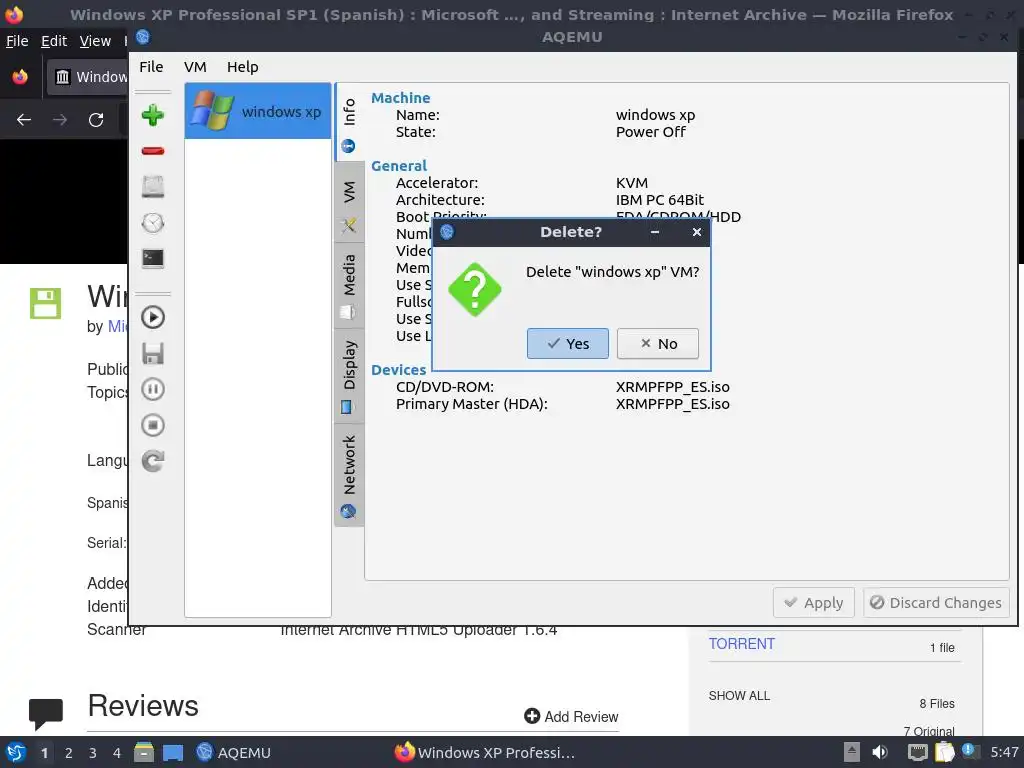Click Firefox forward arrow
This screenshot has height=768, width=1024.
(60, 120)
